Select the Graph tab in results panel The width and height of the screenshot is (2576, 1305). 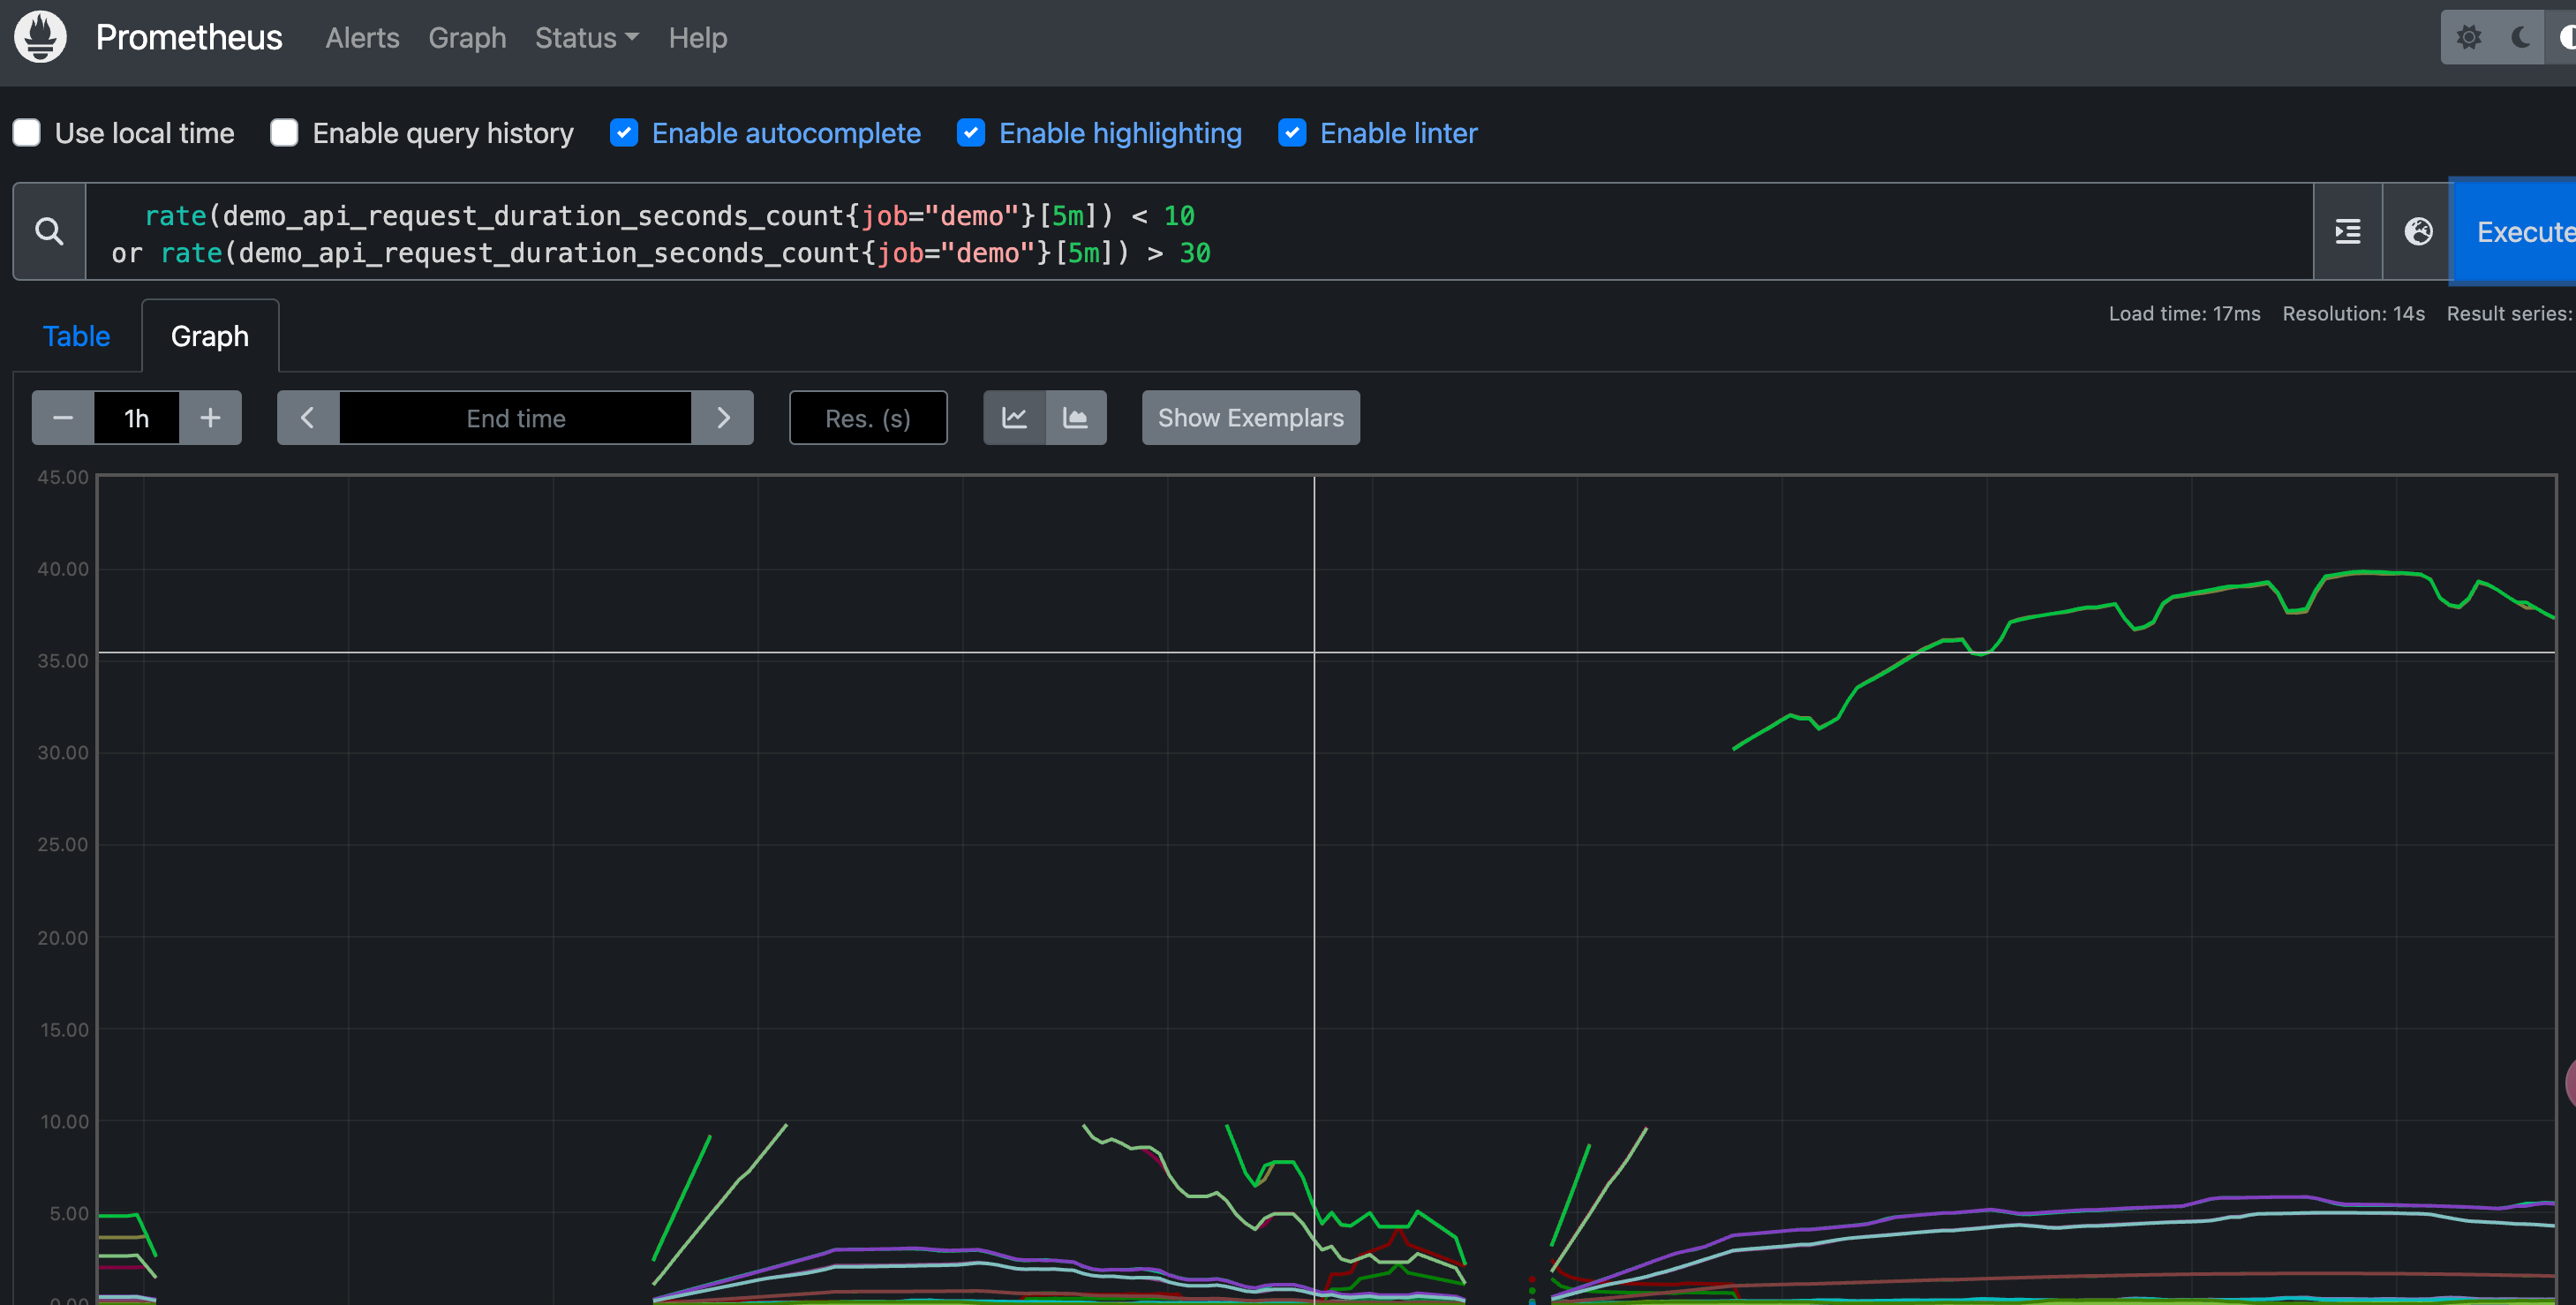(210, 336)
